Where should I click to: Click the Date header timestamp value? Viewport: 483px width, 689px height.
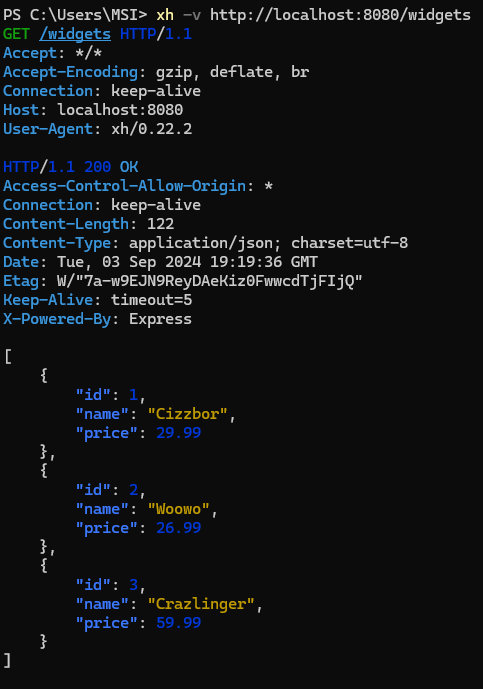pos(187,262)
